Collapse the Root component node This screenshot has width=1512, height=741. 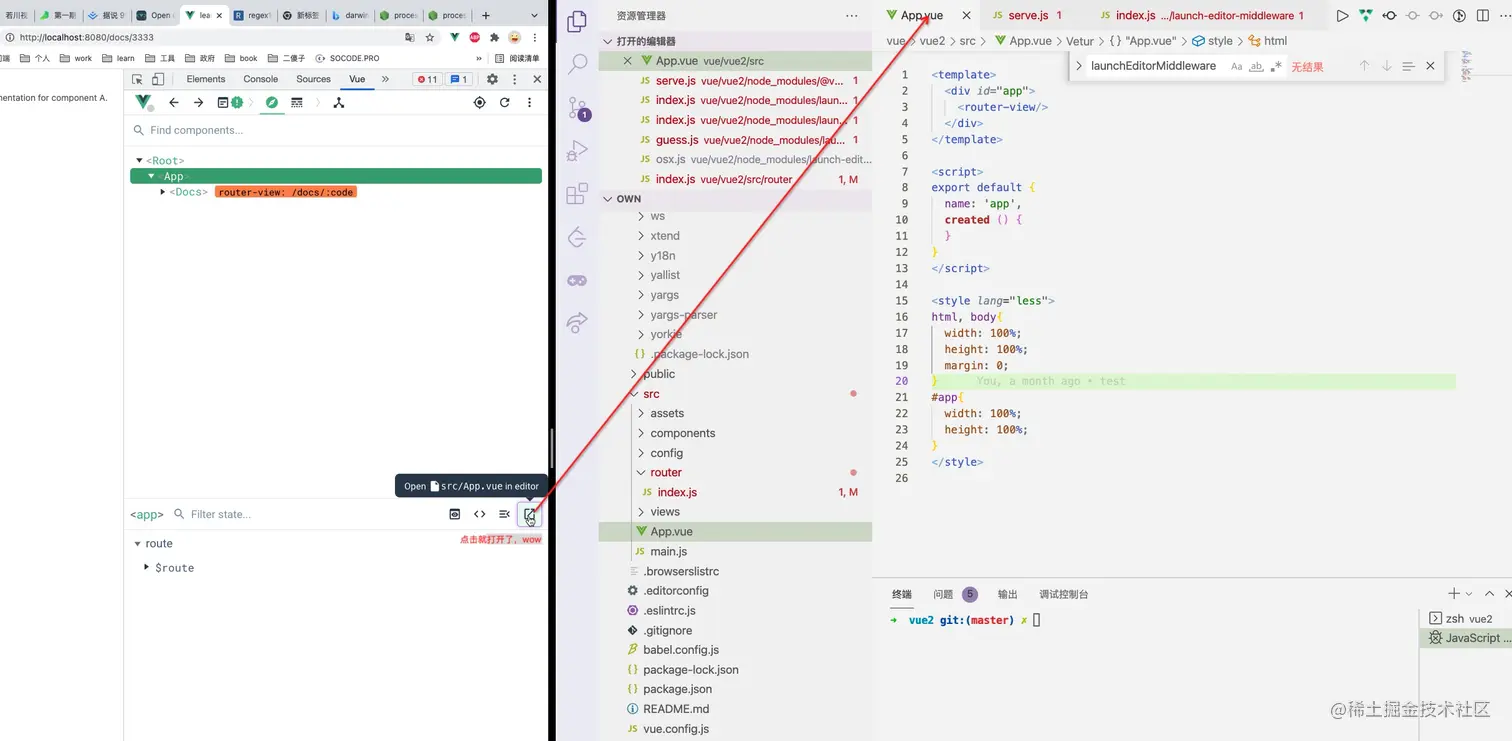tap(139, 161)
